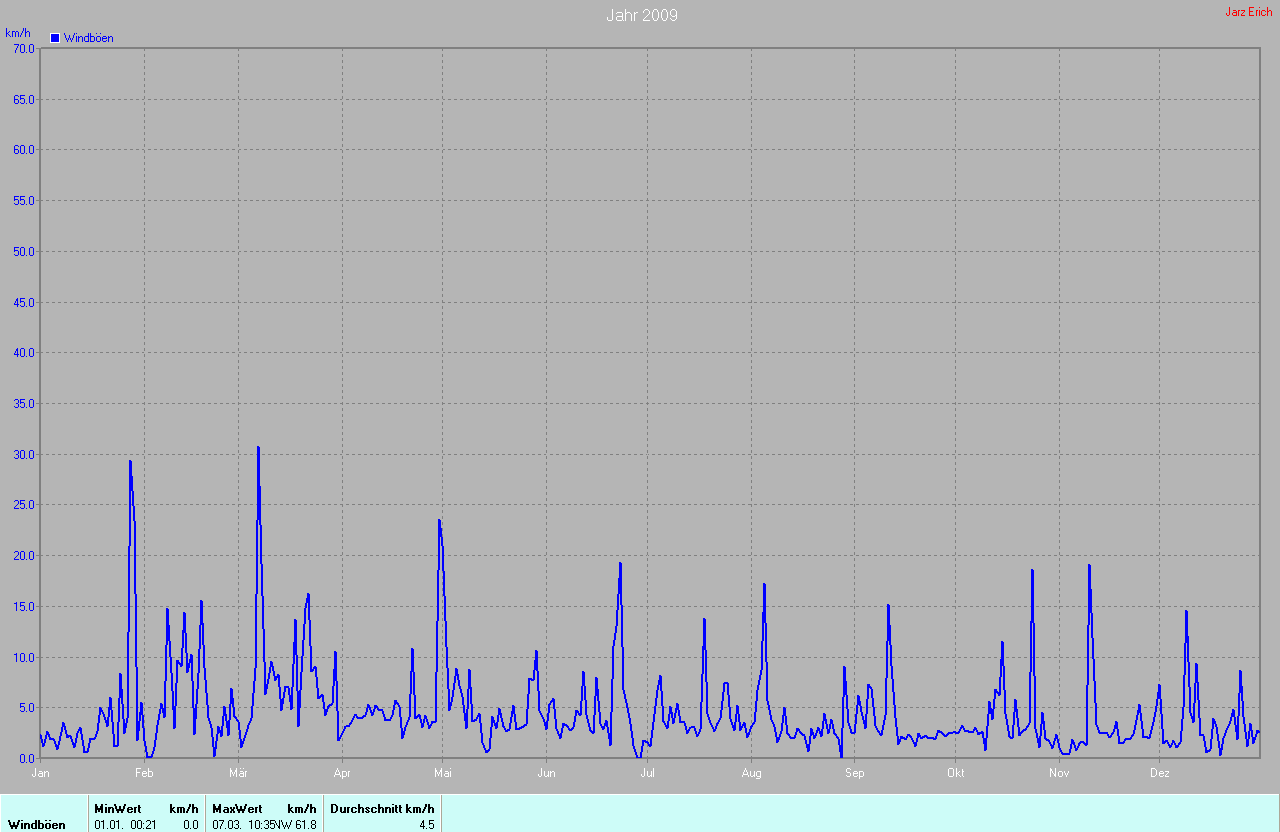Select the average value 4.5 cell
Screen dimensions: 1280x832
[426, 825]
